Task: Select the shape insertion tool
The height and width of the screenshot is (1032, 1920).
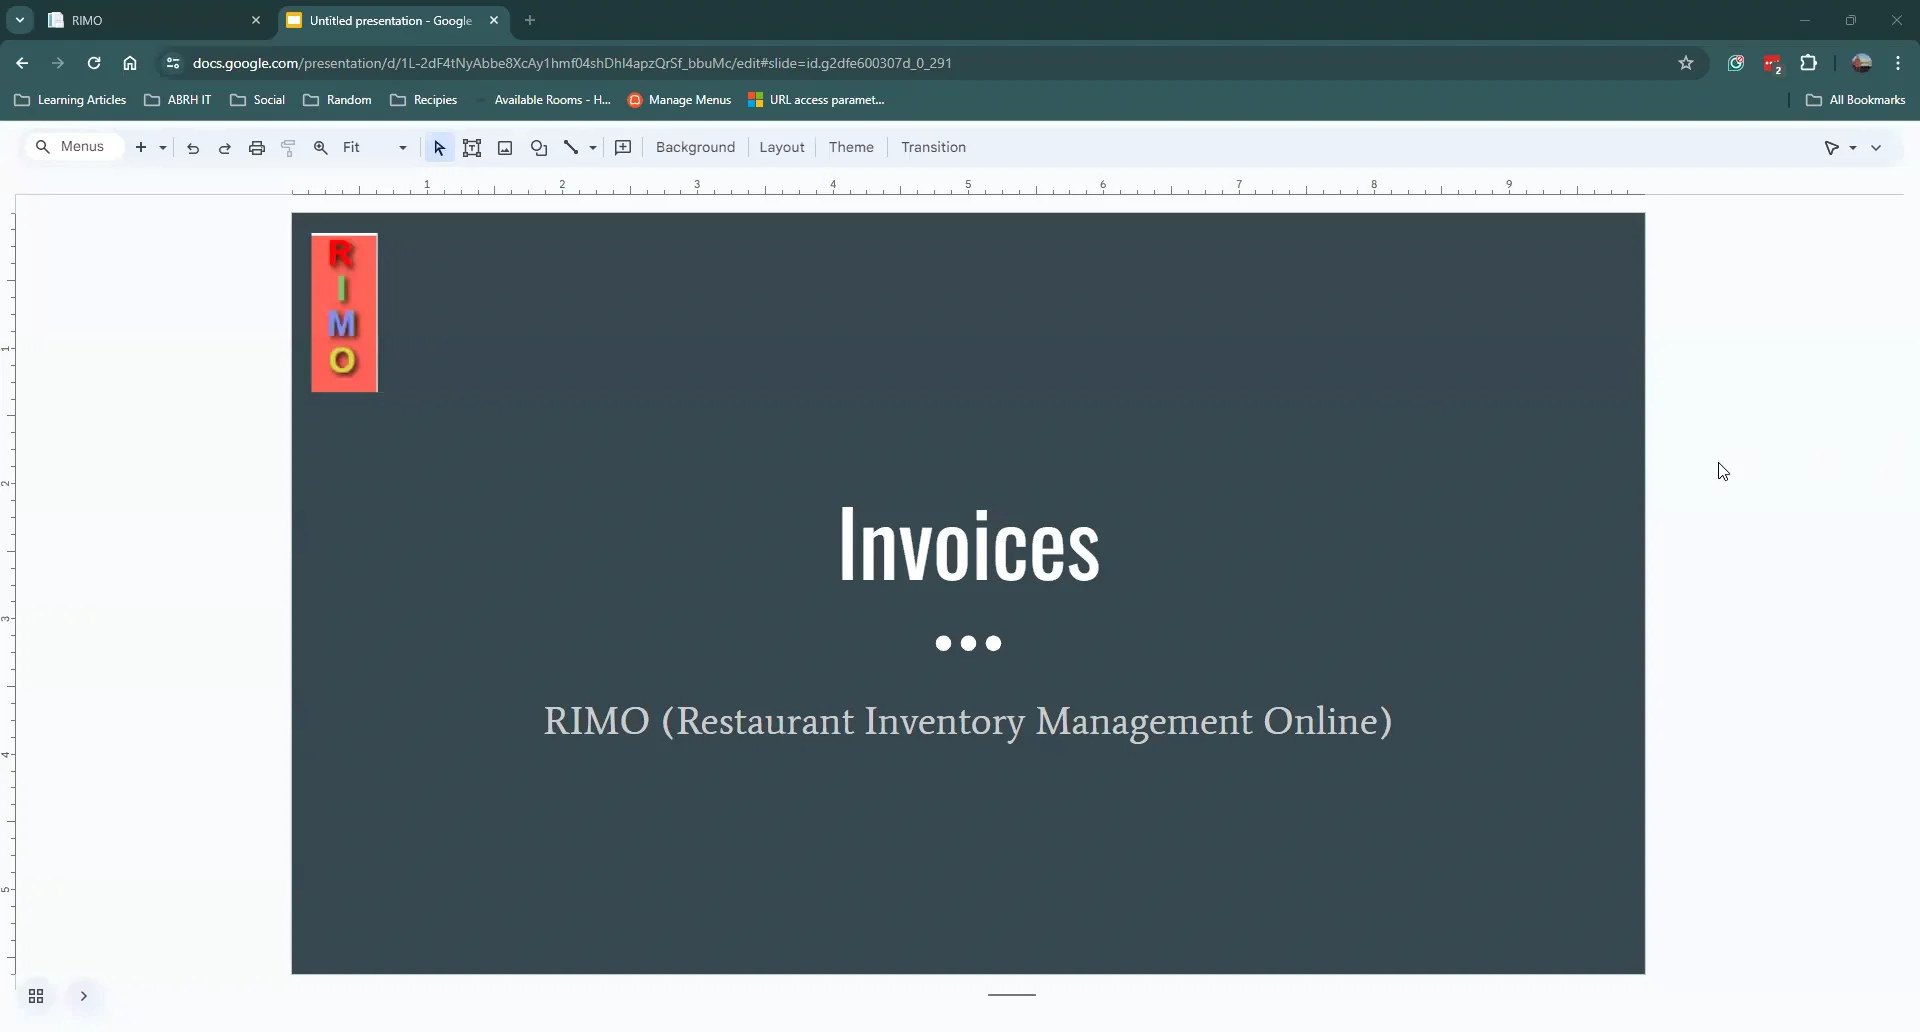Action: click(539, 147)
